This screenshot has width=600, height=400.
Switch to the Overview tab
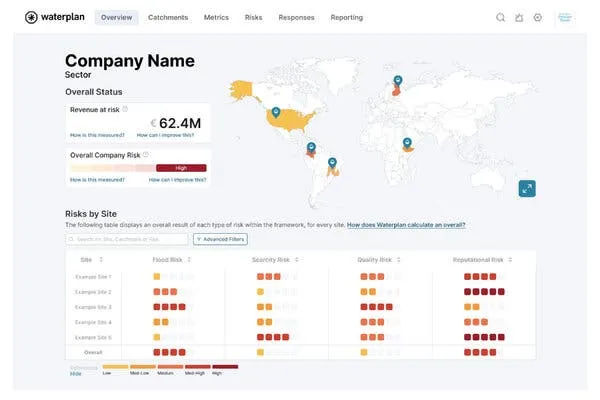(x=116, y=18)
